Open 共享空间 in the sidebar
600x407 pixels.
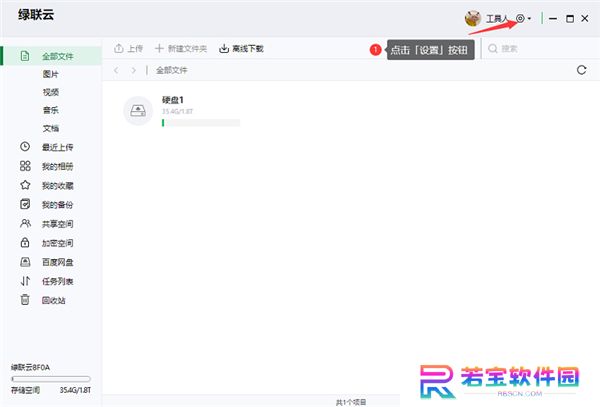[57, 224]
